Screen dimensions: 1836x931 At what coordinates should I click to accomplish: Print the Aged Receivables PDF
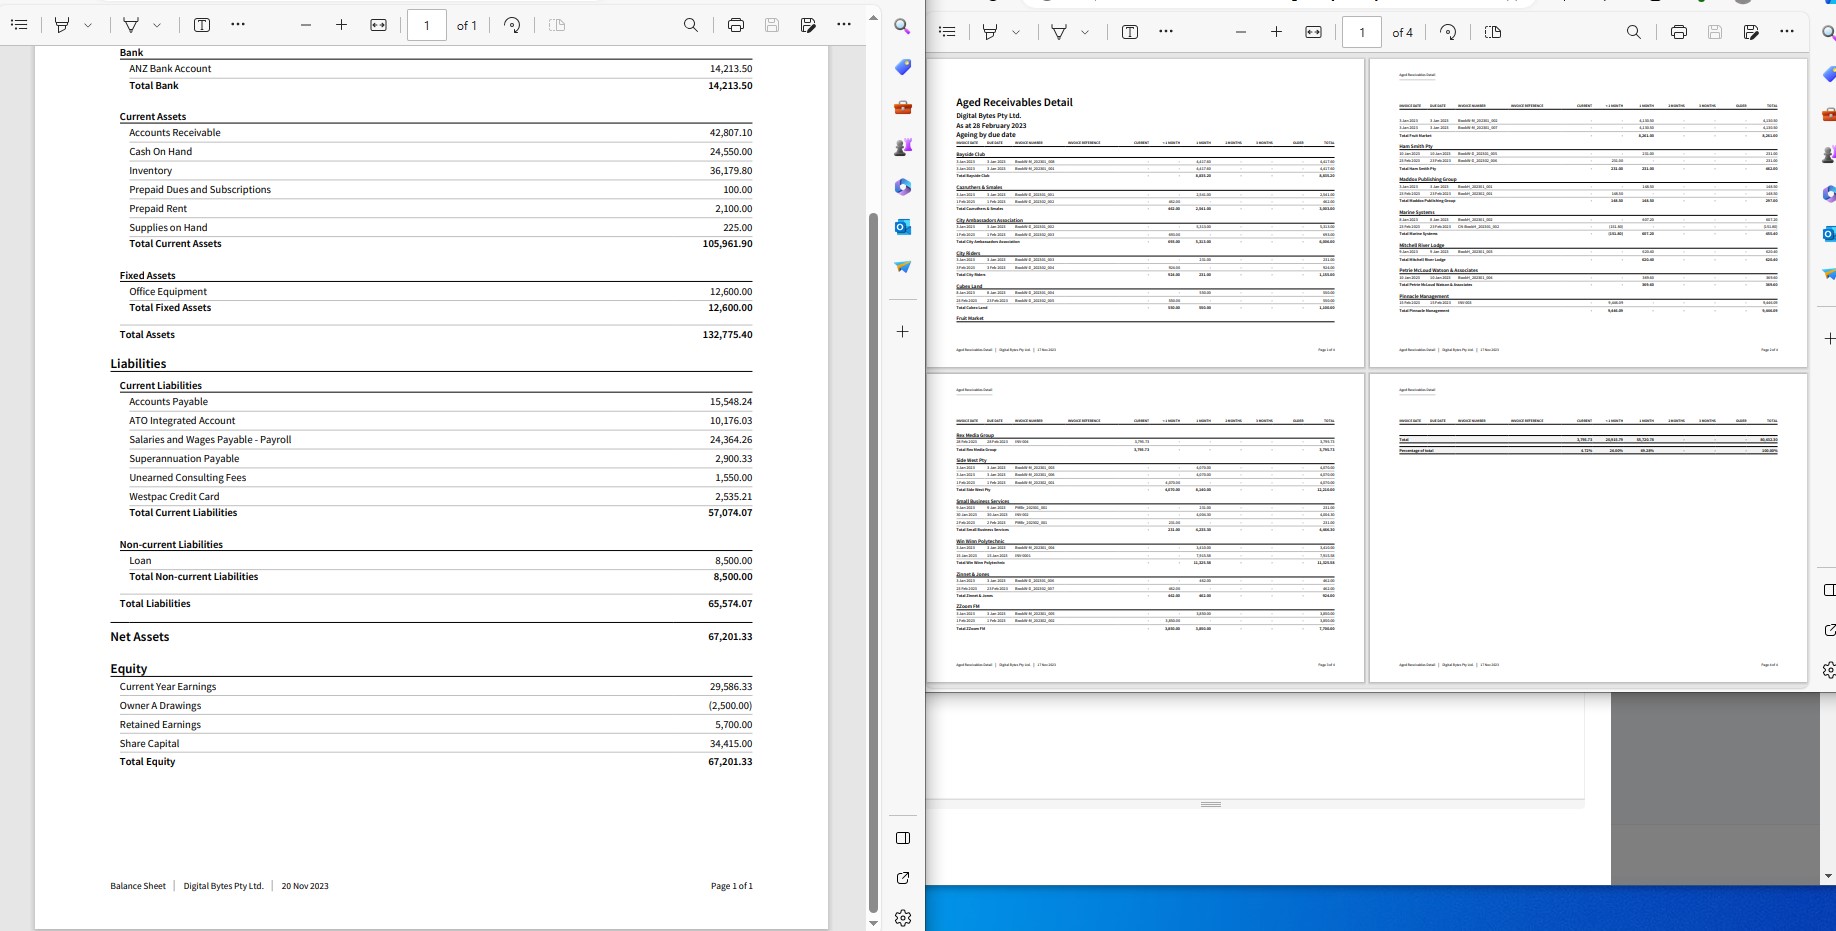click(x=1679, y=32)
